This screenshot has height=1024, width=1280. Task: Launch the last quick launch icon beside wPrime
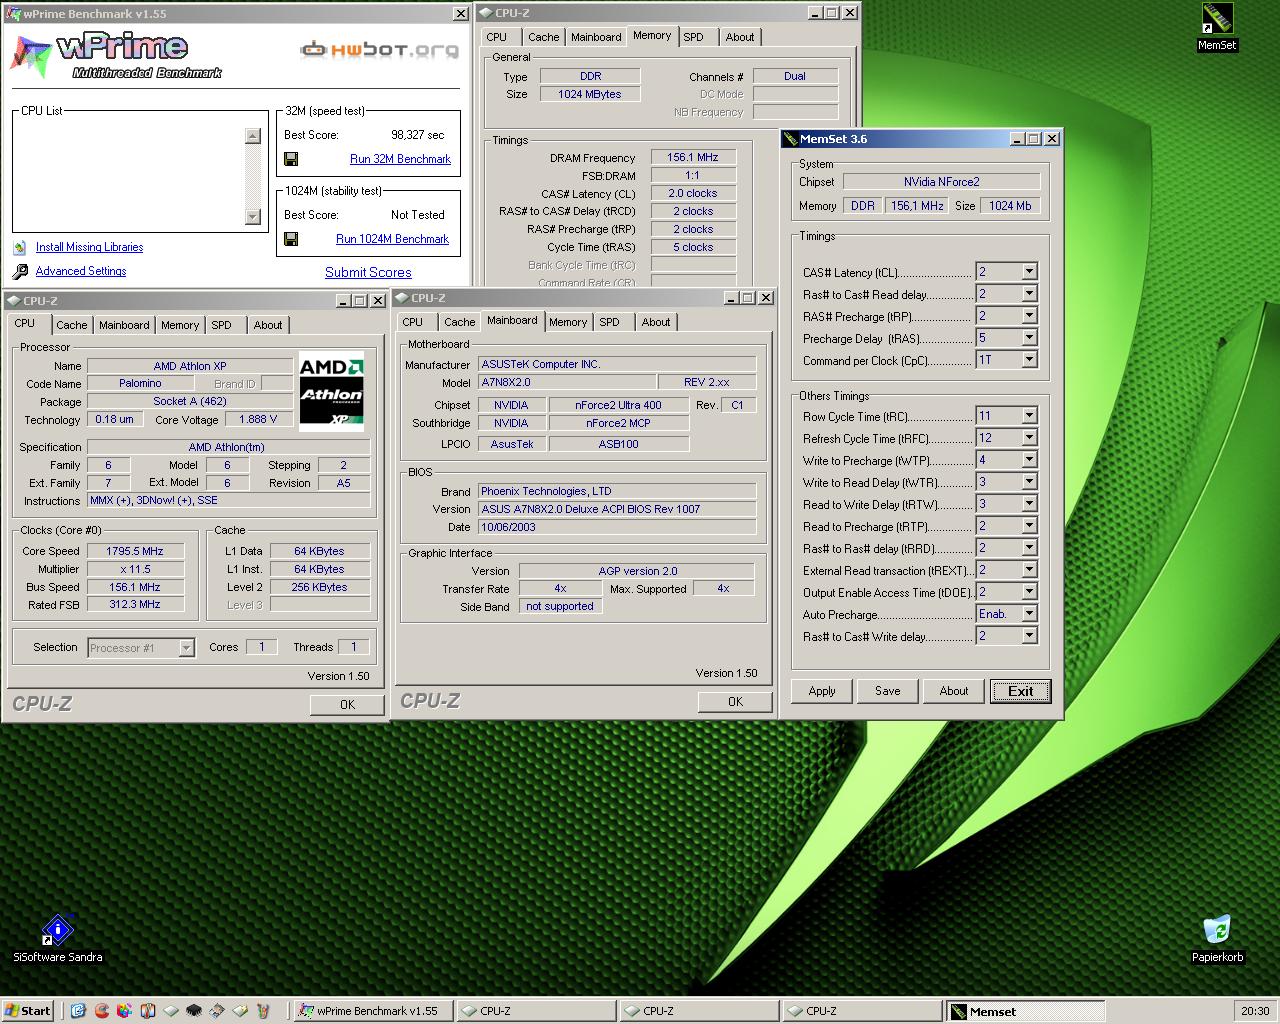point(264,1011)
